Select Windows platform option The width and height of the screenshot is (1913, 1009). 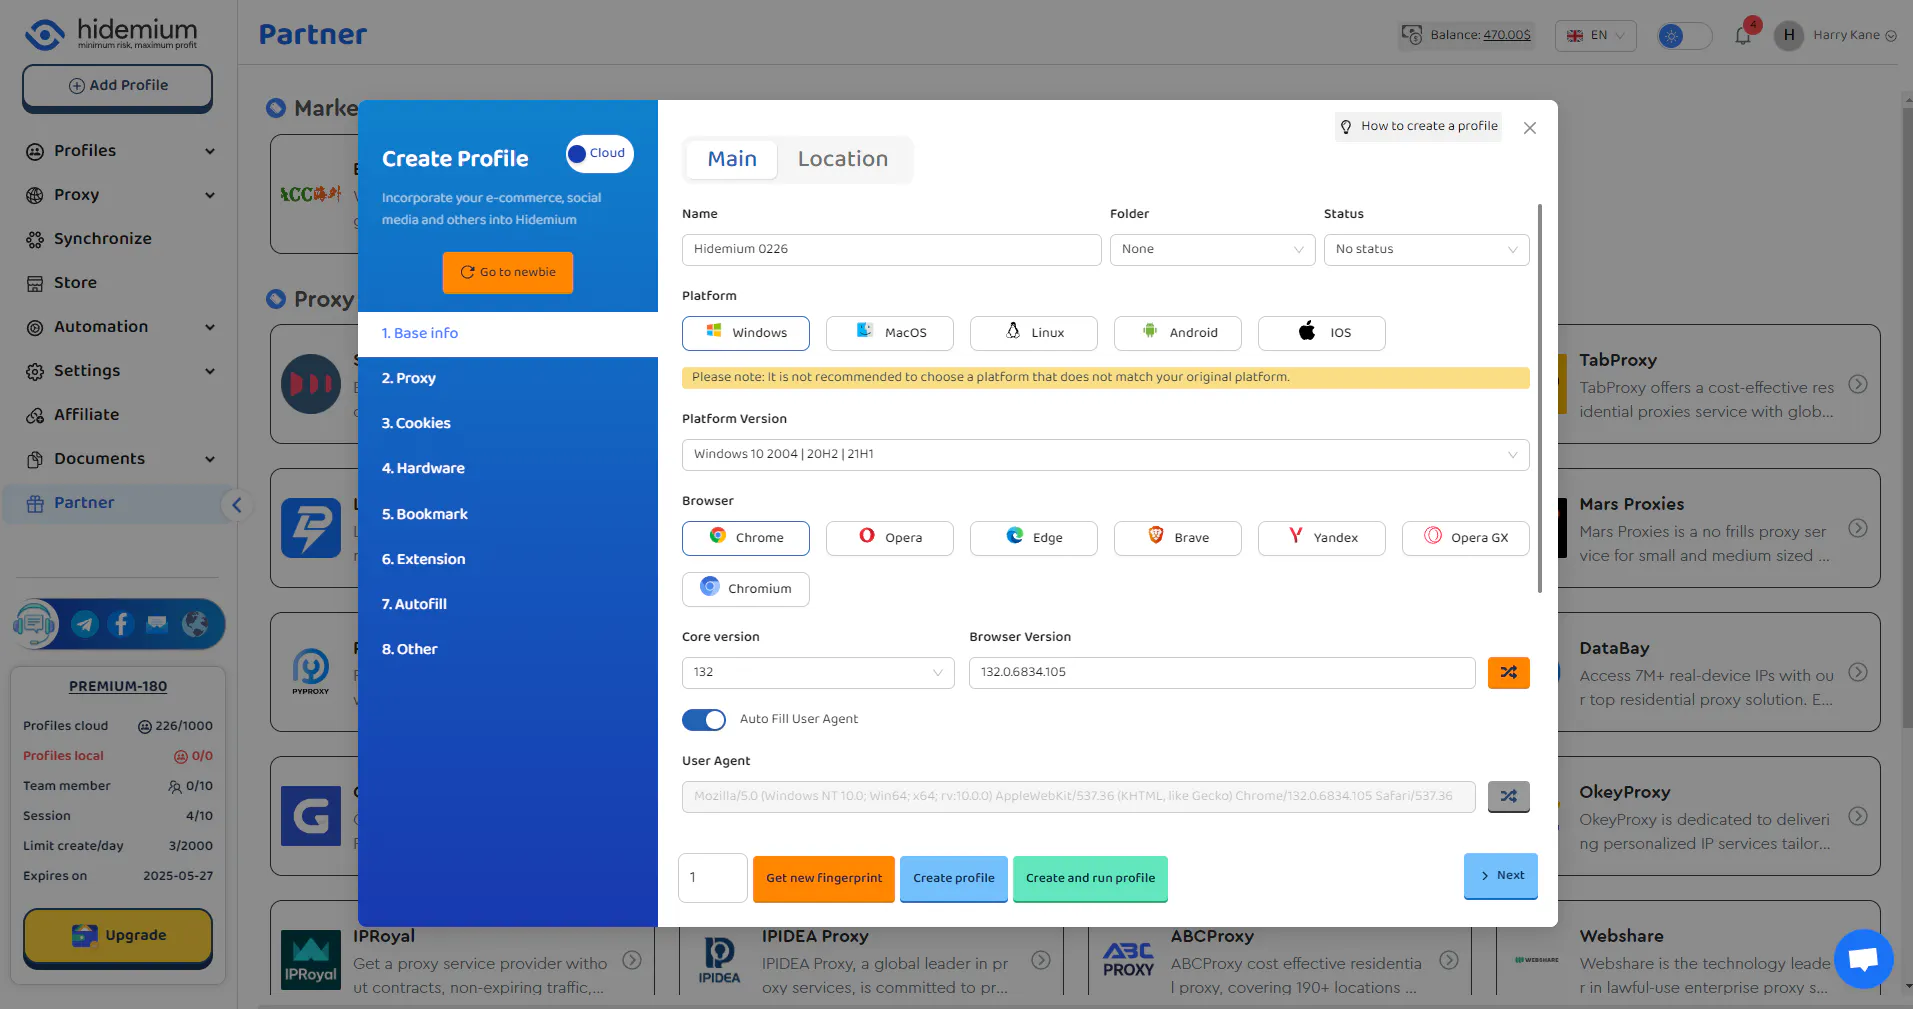click(x=746, y=333)
